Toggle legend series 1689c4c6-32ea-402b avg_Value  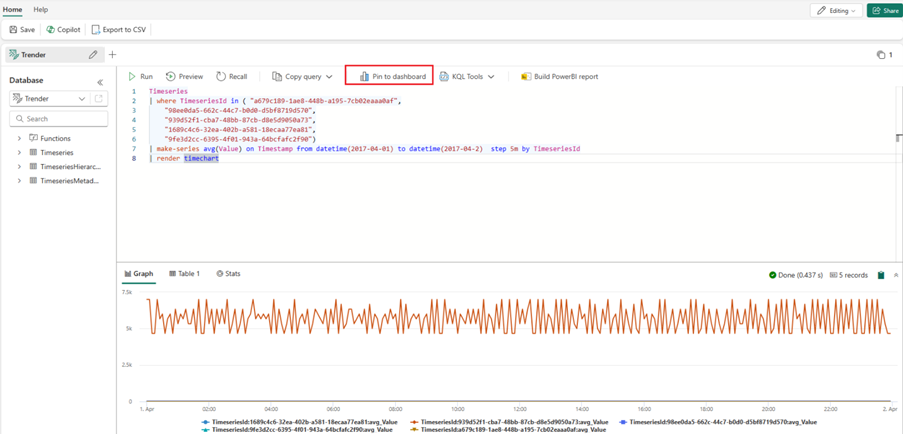click(299, 422)
